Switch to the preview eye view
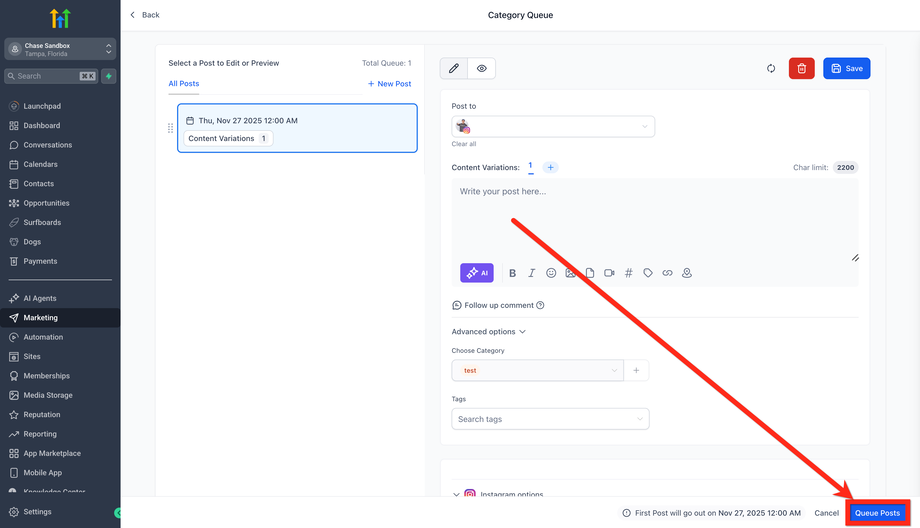Image resolution: width=920 pixels, height=528 pixels. point(482,68)
